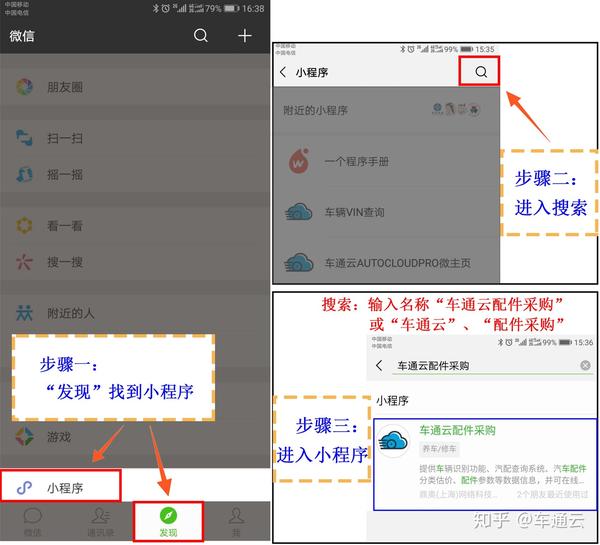Open 车辆VIN查询 mini program
600x545 pixels.
pyautogui.click(x=386, y=212)
